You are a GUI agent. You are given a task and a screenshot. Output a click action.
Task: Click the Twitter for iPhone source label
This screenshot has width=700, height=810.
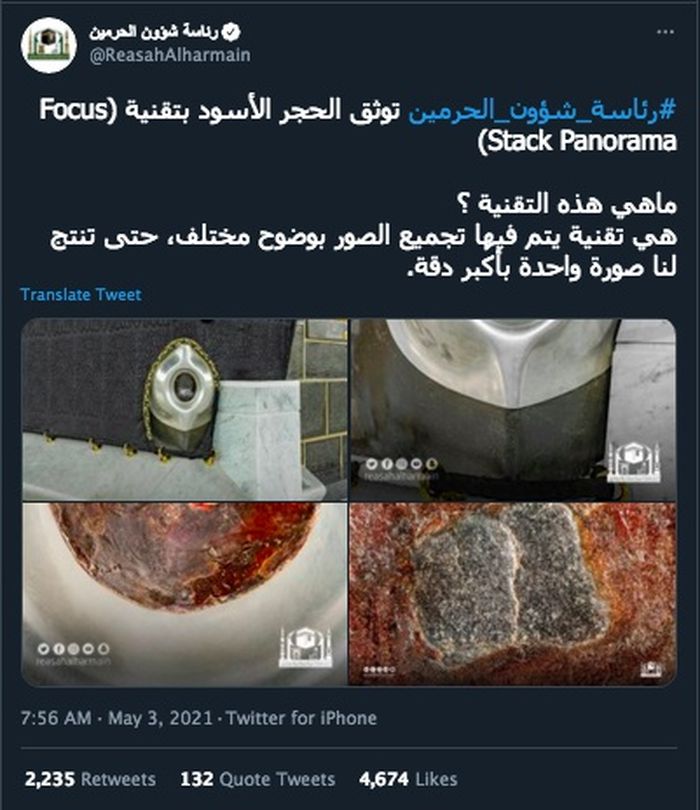[302, 718]
